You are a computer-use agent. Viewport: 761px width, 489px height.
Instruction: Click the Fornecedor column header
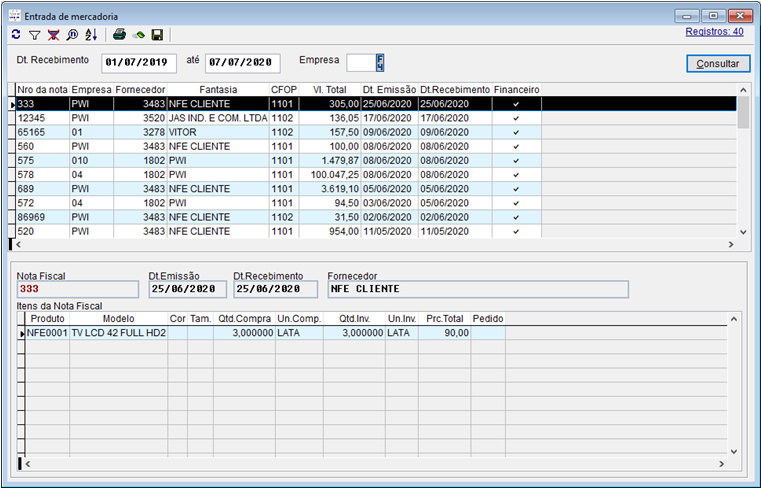point(140,90)
